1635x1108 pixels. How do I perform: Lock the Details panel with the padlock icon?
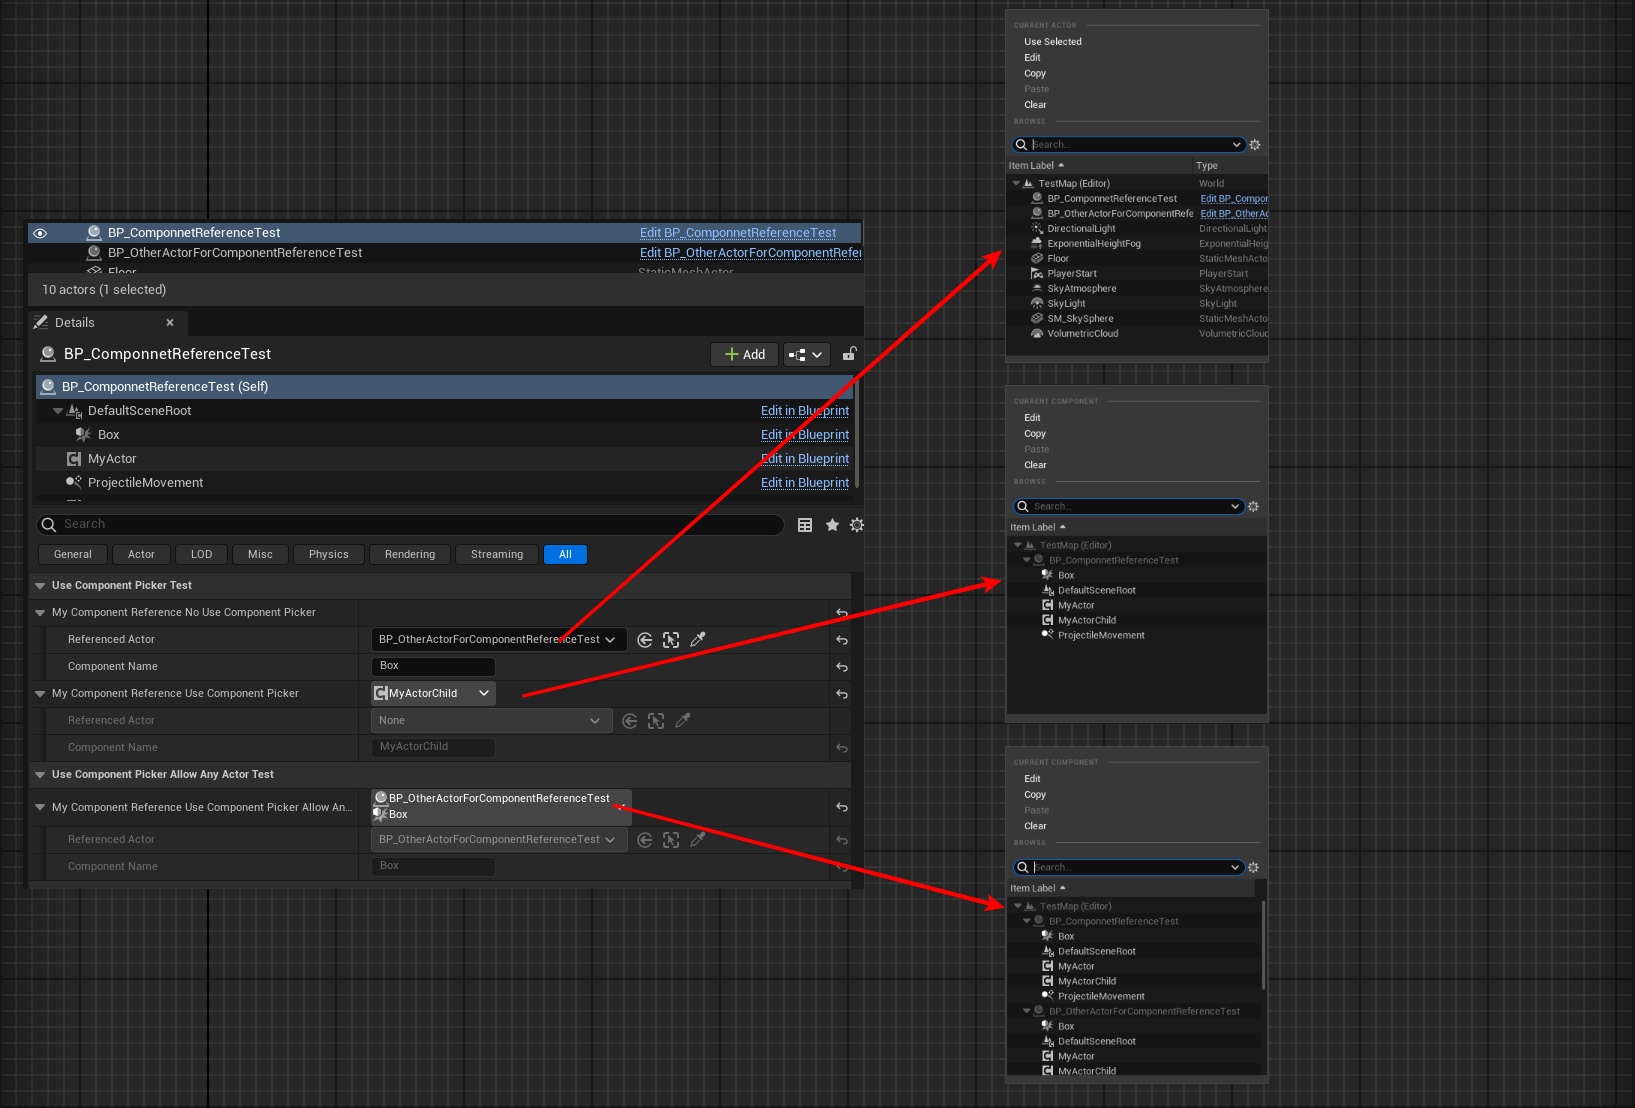click(849, 354)
